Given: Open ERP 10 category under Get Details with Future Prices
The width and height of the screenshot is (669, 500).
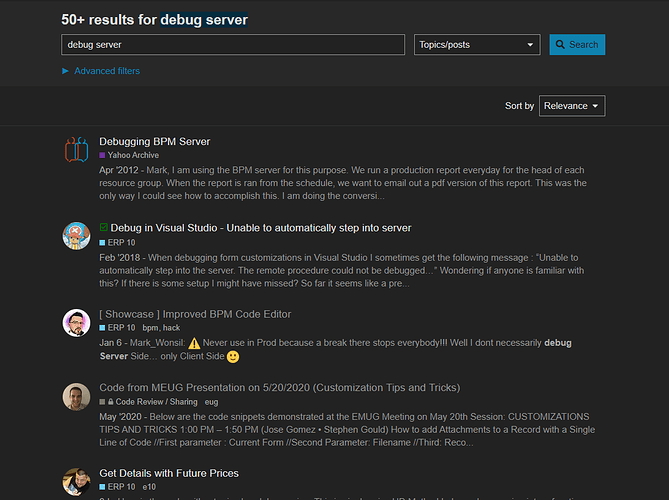Looking at the screenshot, I should tap(117, 487).
